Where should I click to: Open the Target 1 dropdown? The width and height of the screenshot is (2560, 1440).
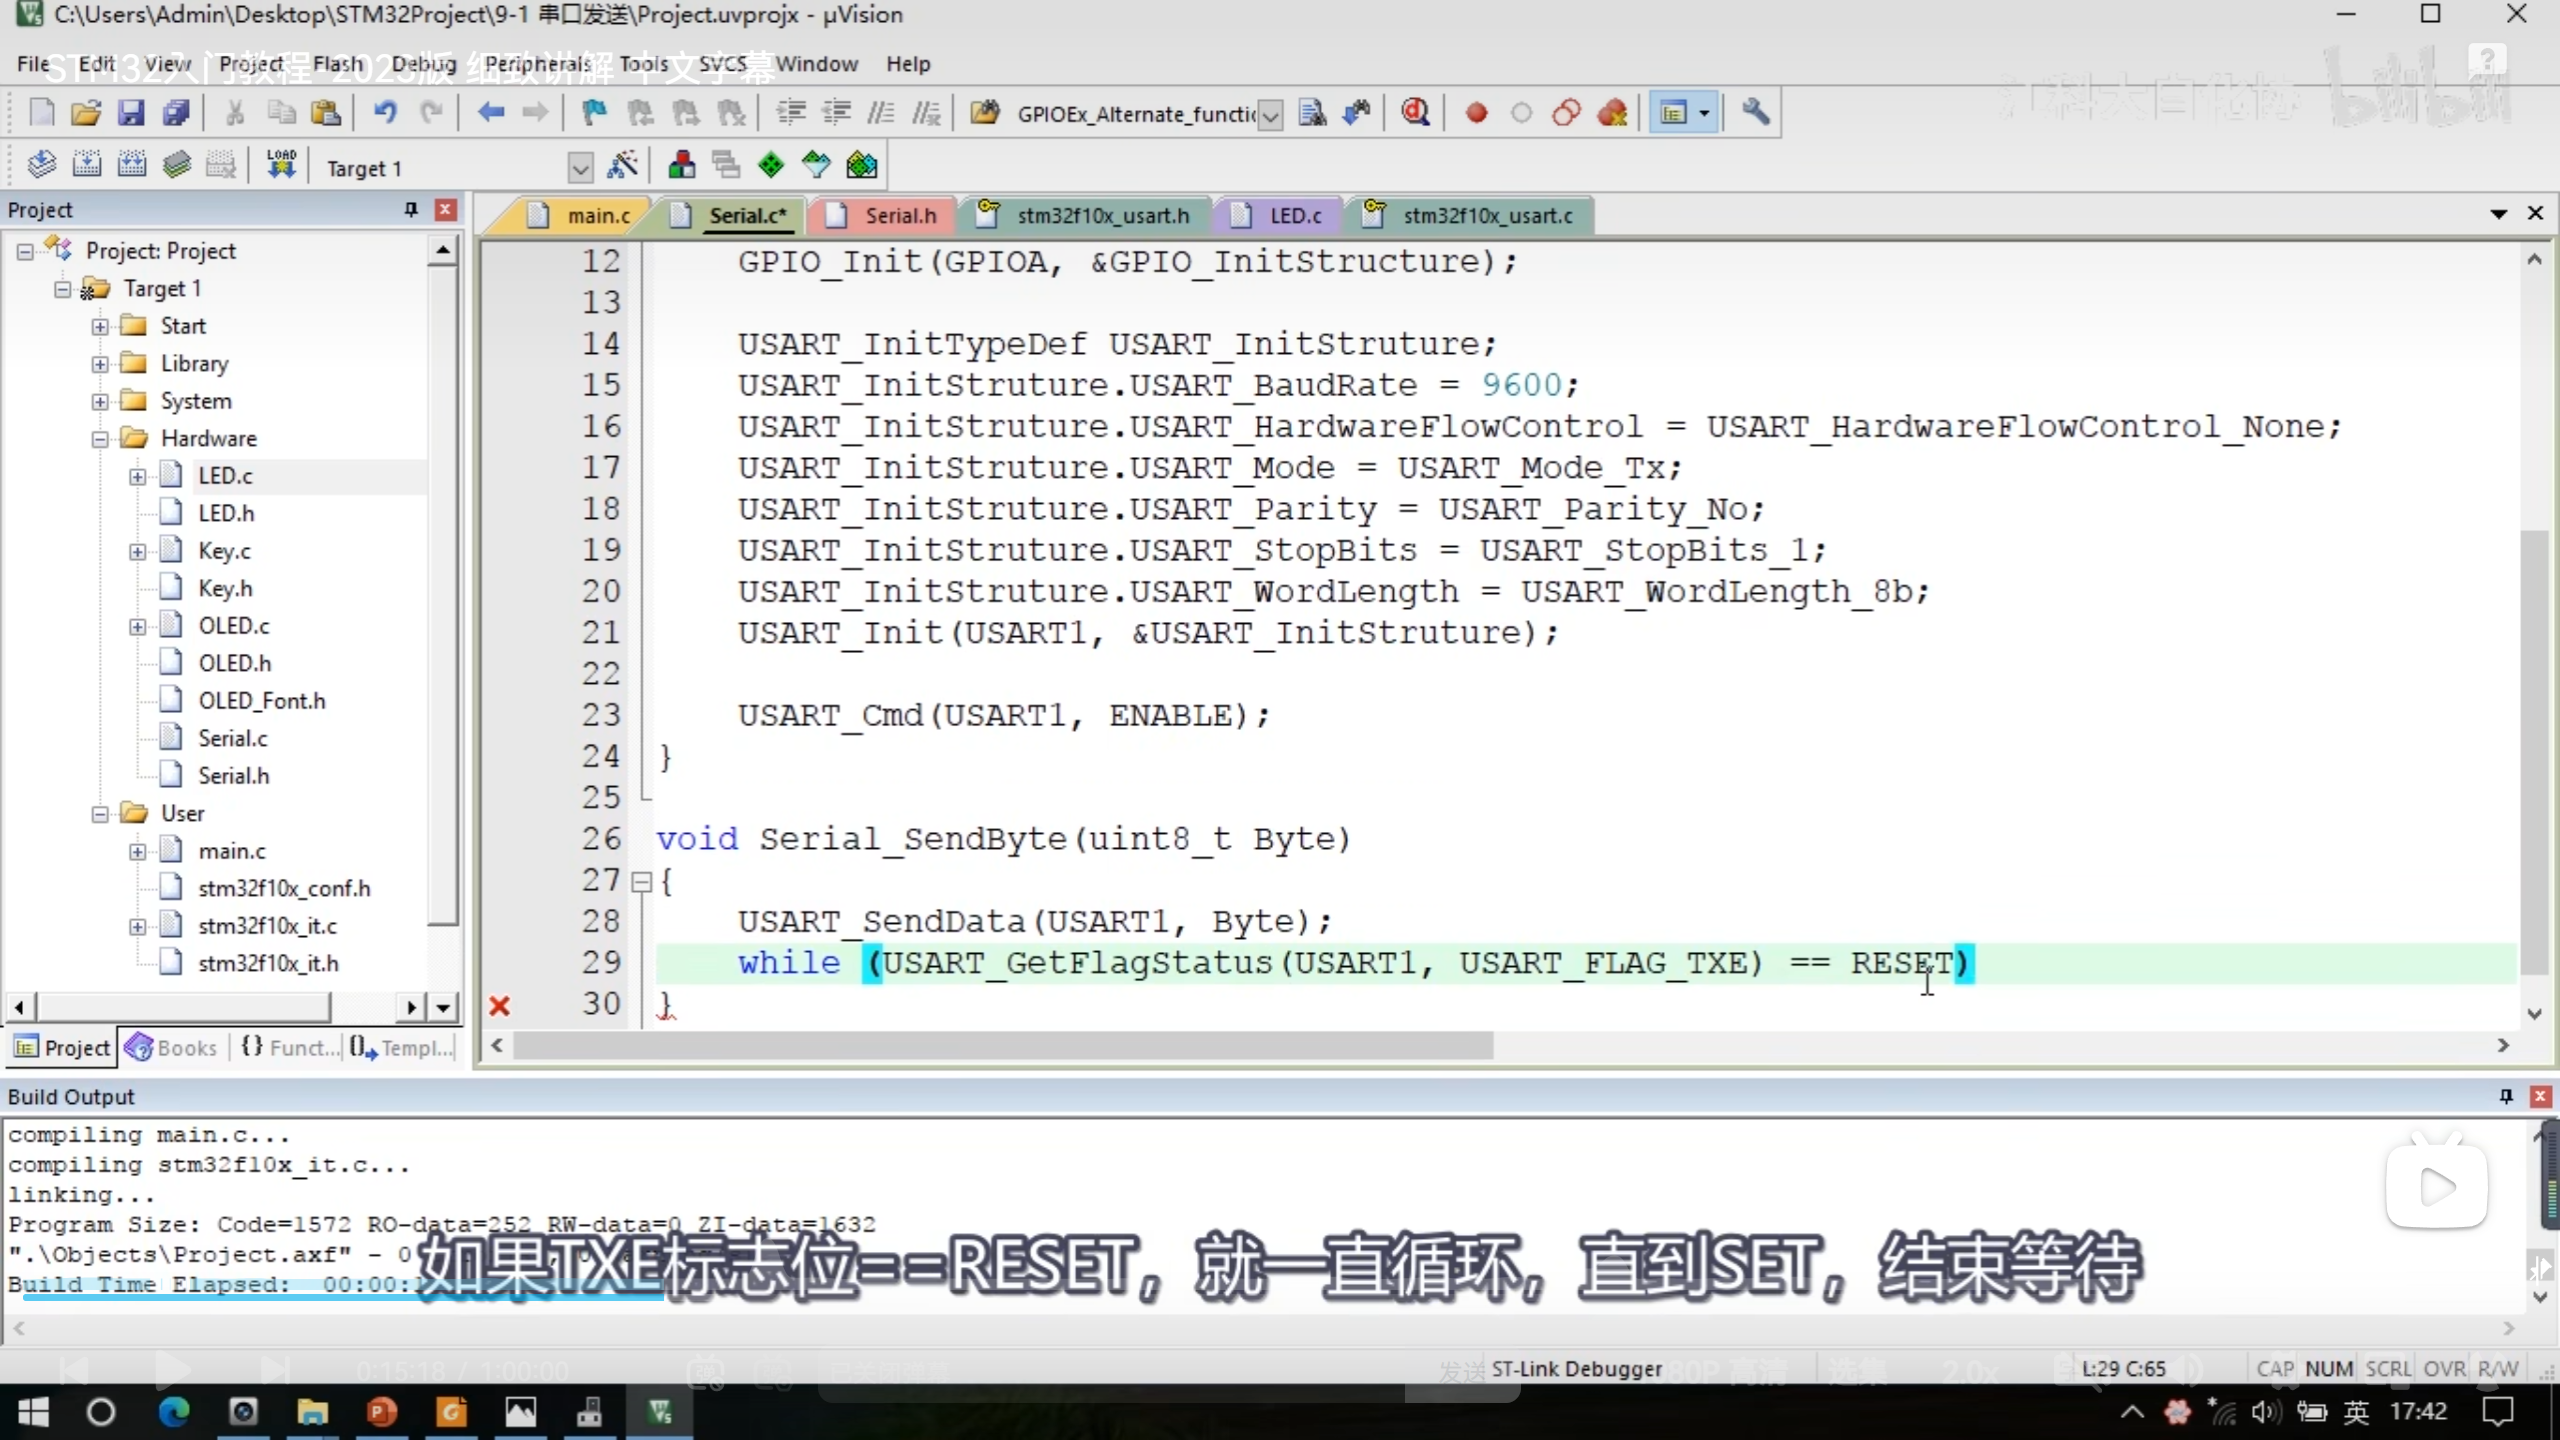point(580,168)
